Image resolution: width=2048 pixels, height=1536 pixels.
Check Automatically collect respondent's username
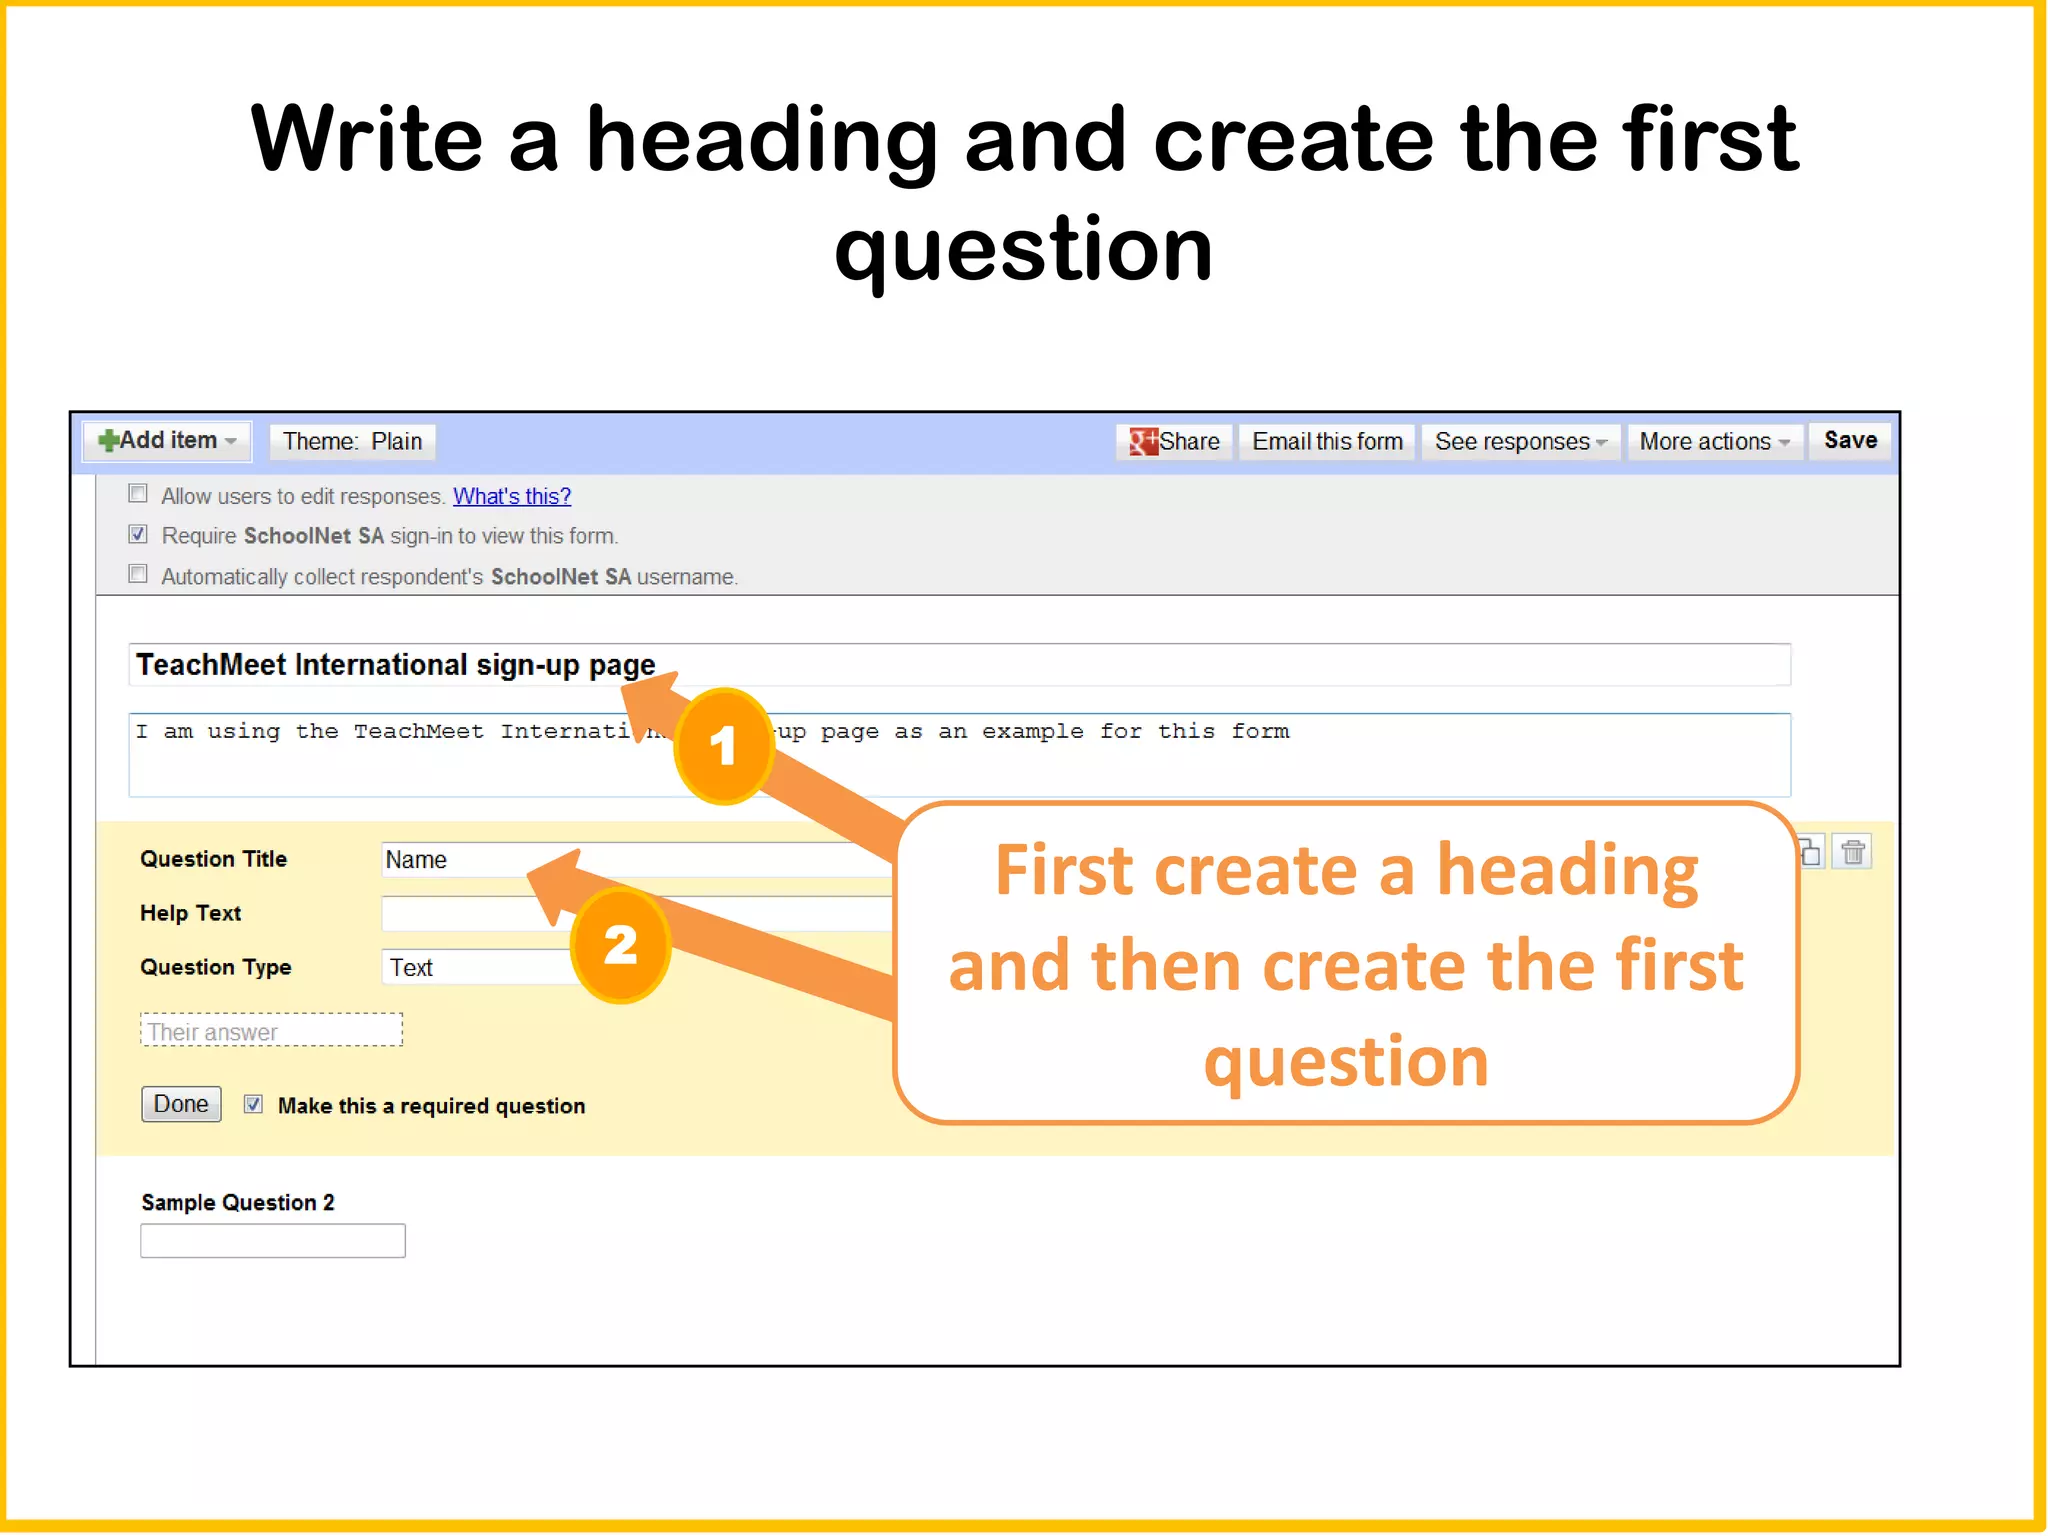pyautogui.click(x=138, y=574)
